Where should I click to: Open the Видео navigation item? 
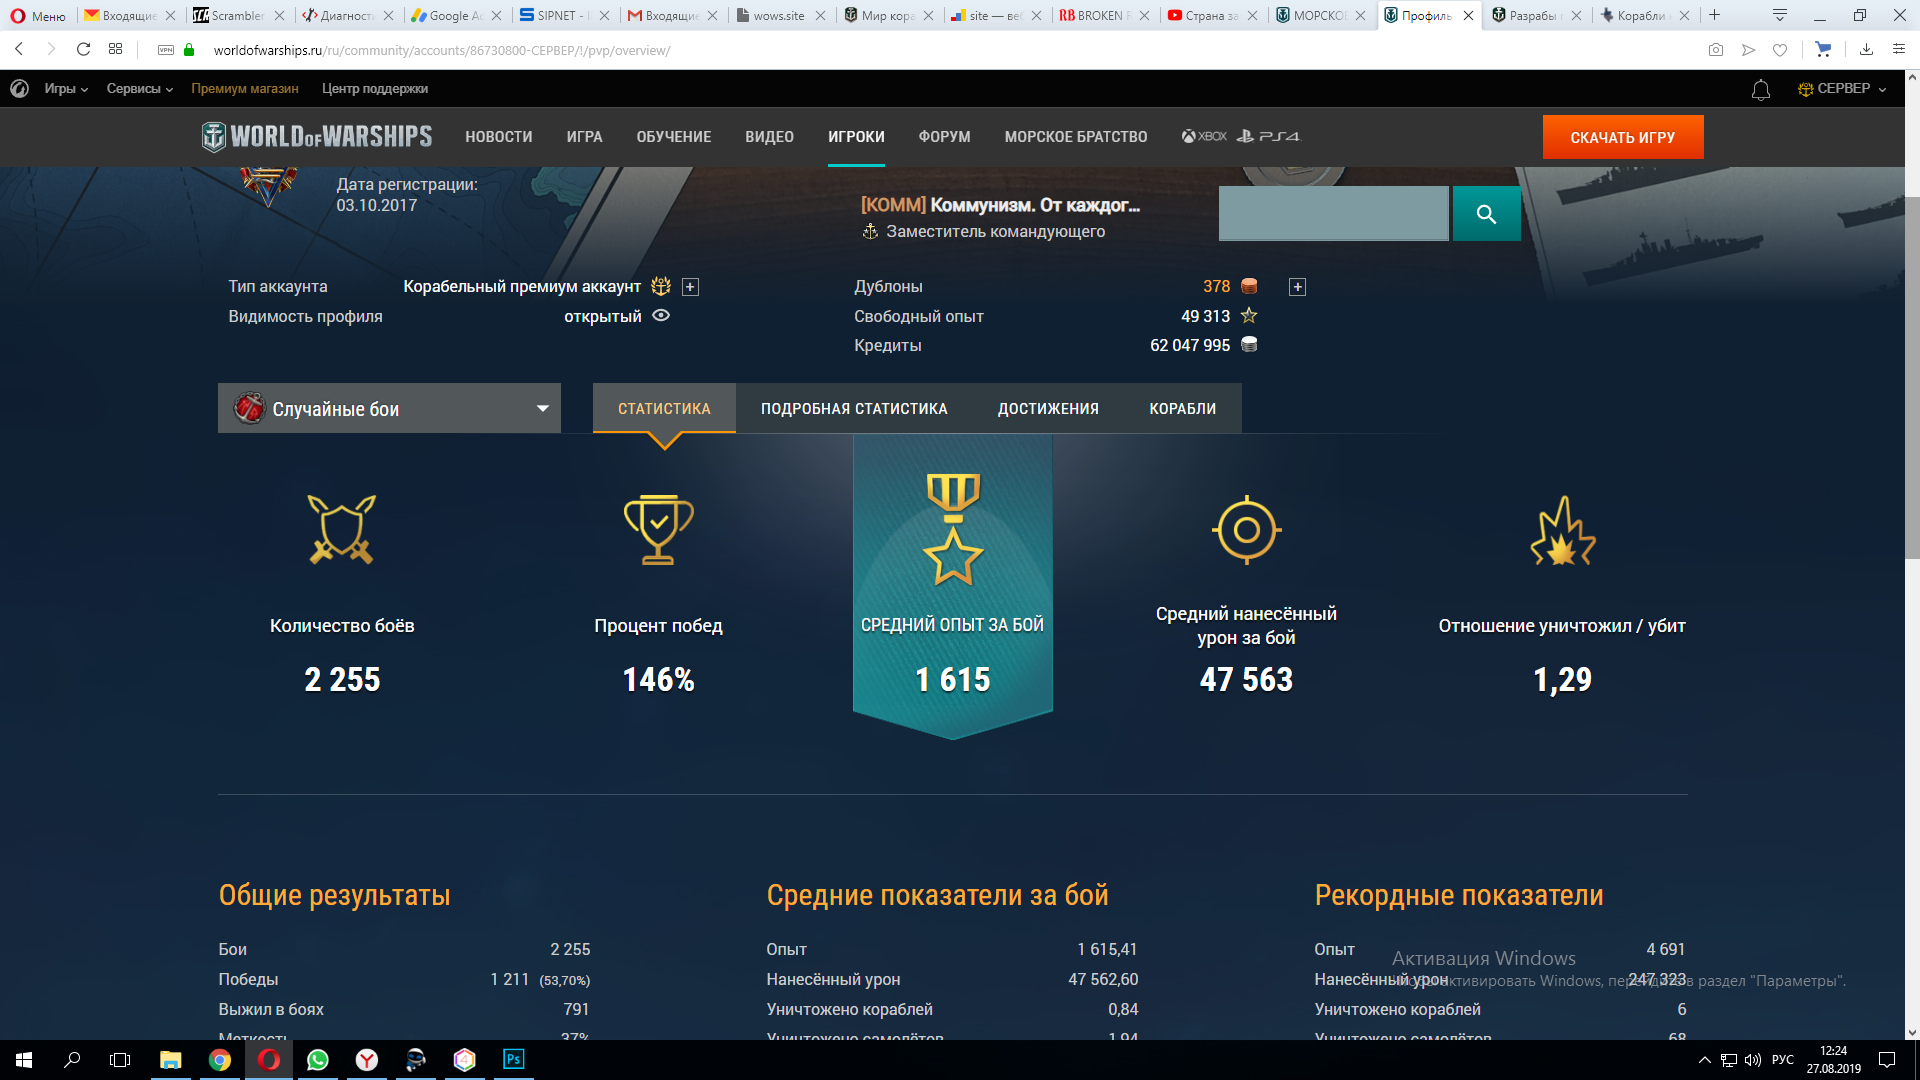tap(769, 137)
